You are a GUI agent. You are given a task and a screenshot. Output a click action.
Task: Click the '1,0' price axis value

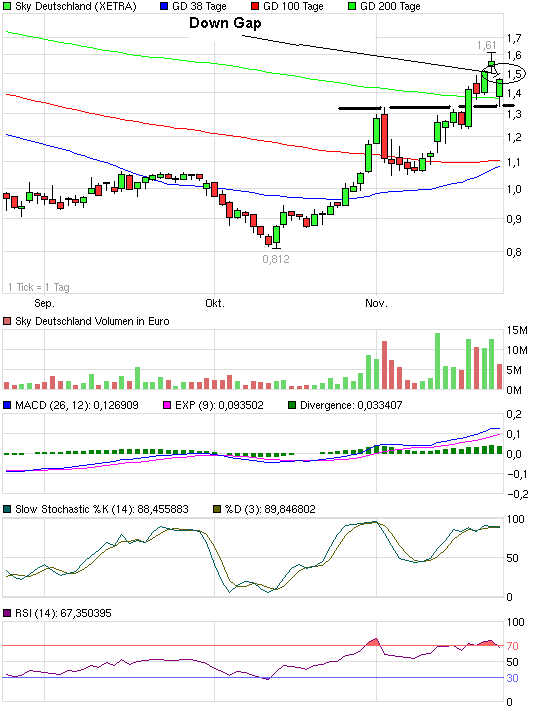514,189
